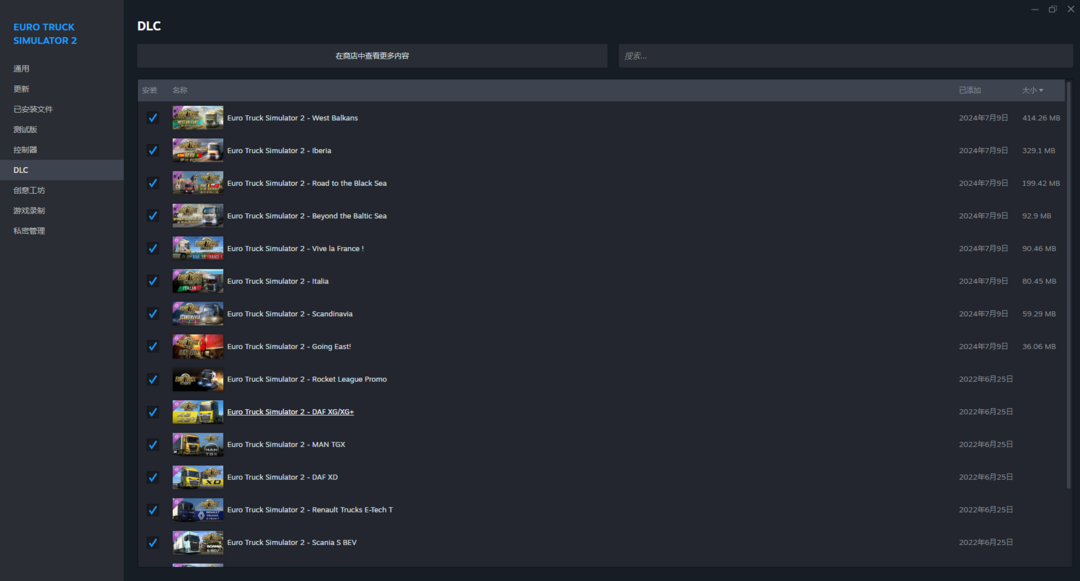Uncheck the Rocket League Promo checkbox
The image size is (1080, 581).
153,379
